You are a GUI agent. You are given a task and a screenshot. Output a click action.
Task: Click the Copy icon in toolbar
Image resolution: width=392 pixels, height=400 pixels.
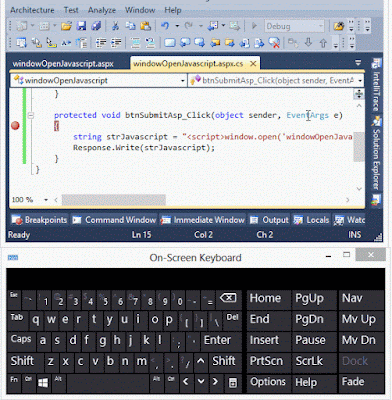point(130,26)
